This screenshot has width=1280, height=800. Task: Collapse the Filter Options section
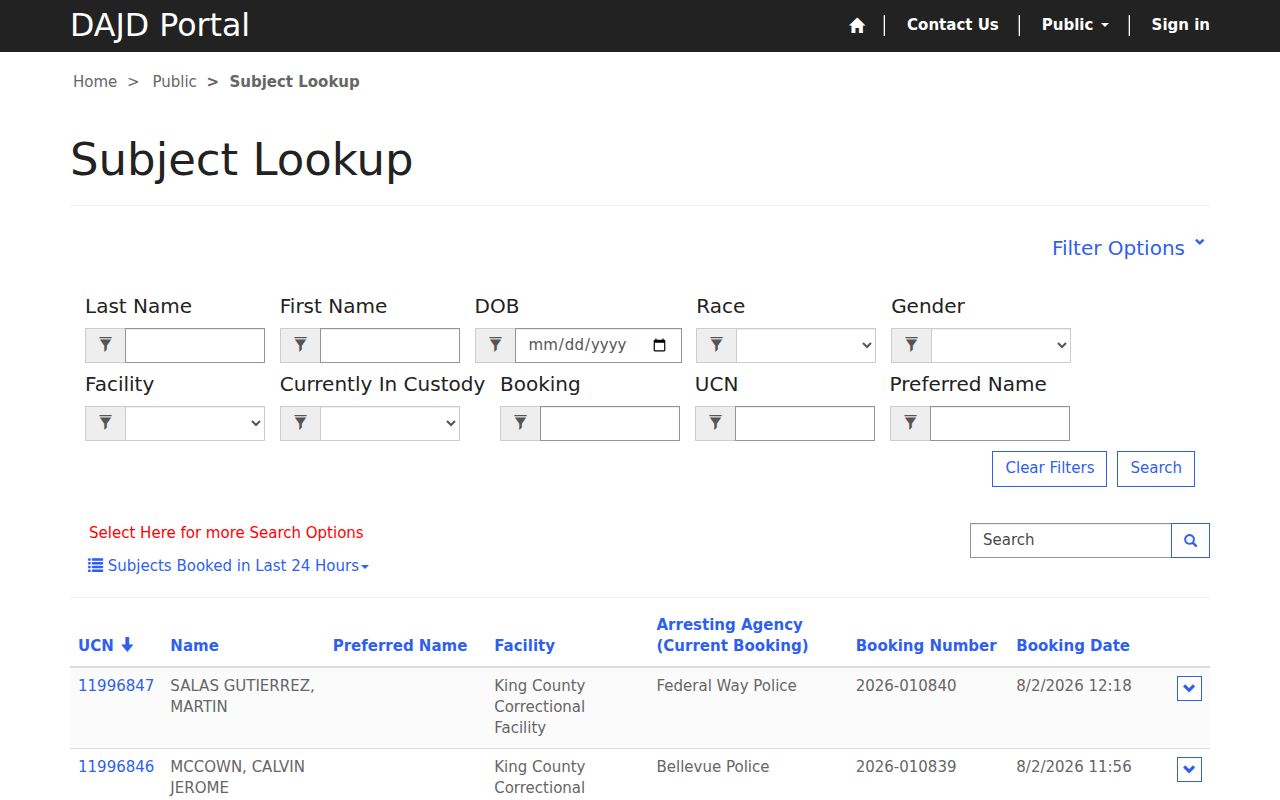tap(1129, 248)
